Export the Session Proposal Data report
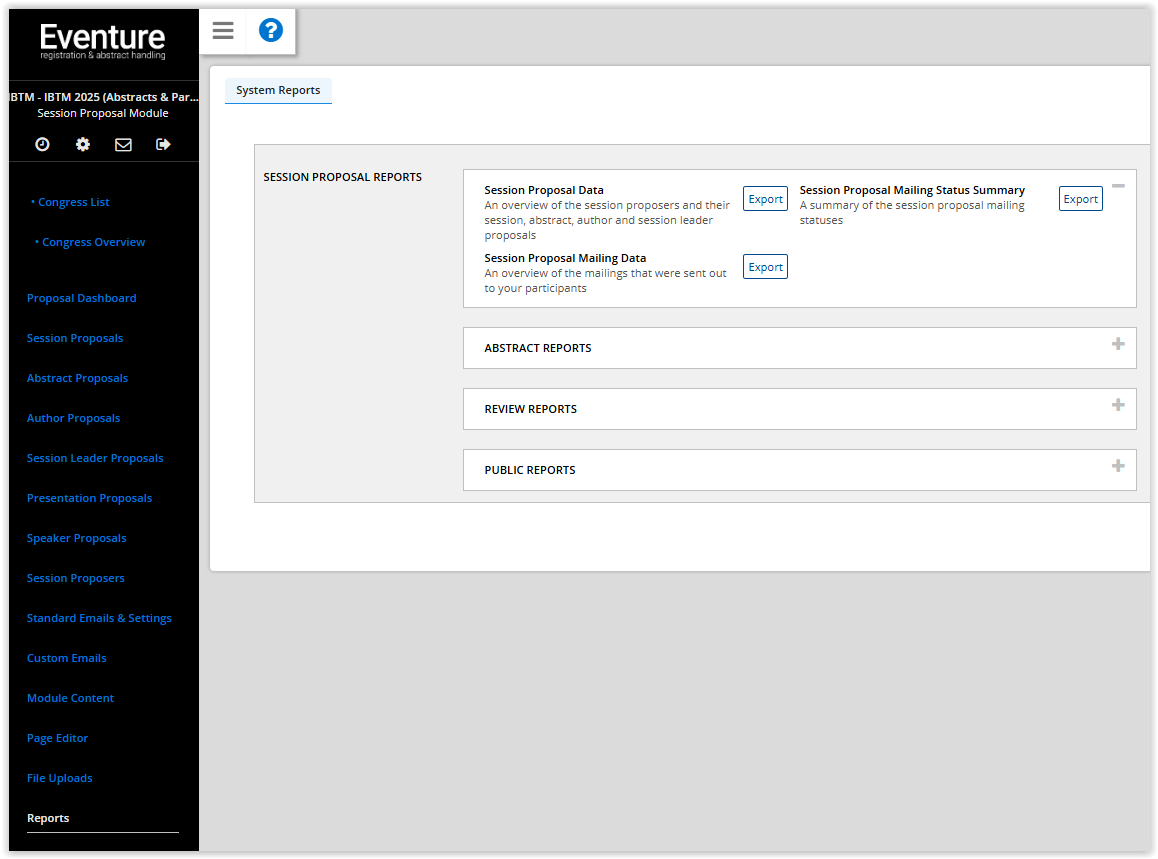Viewport: 1158px width, 859px height. [x=765, y=198]
